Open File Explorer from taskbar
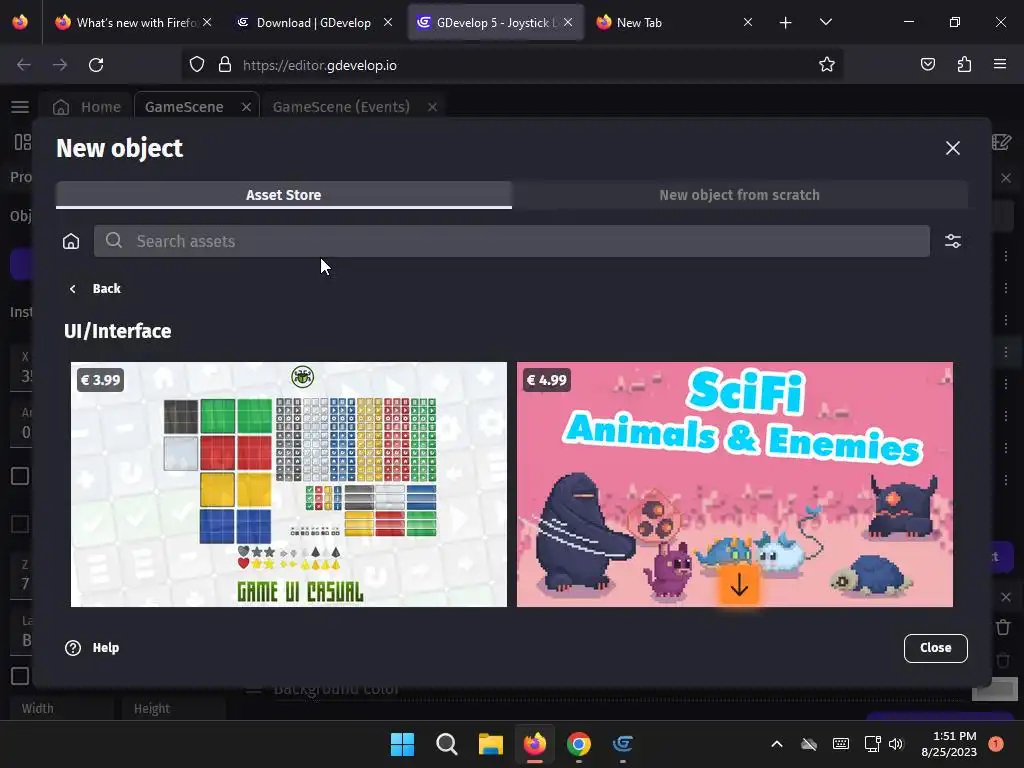 click(490, 744)
